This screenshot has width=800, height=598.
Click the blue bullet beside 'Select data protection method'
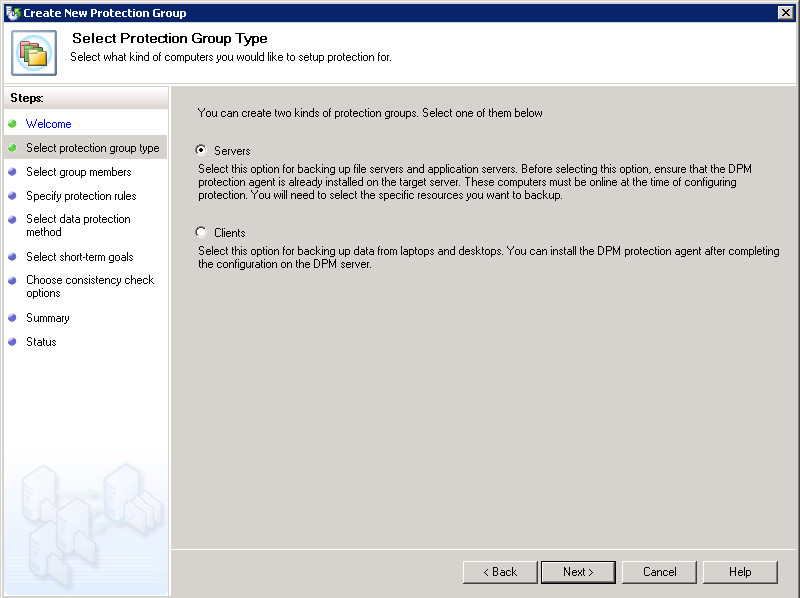pyautogui.click(x=12, y=219)
